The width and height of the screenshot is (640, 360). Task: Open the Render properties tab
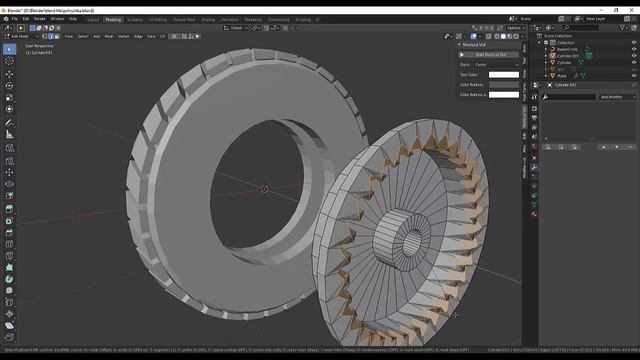[x=534, y=109]
